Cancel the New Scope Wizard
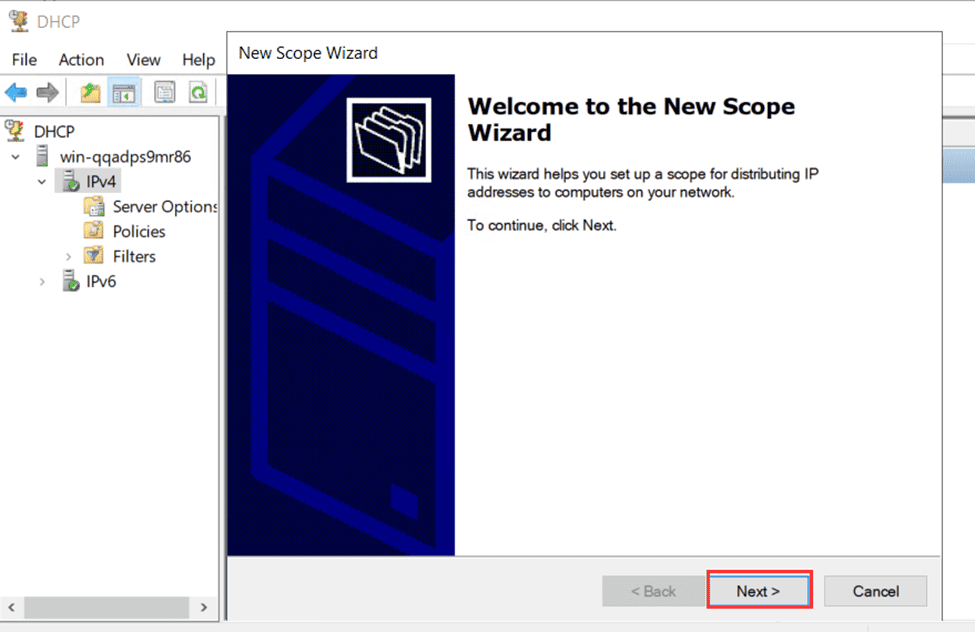975x632 pixels. click(875, 590)
